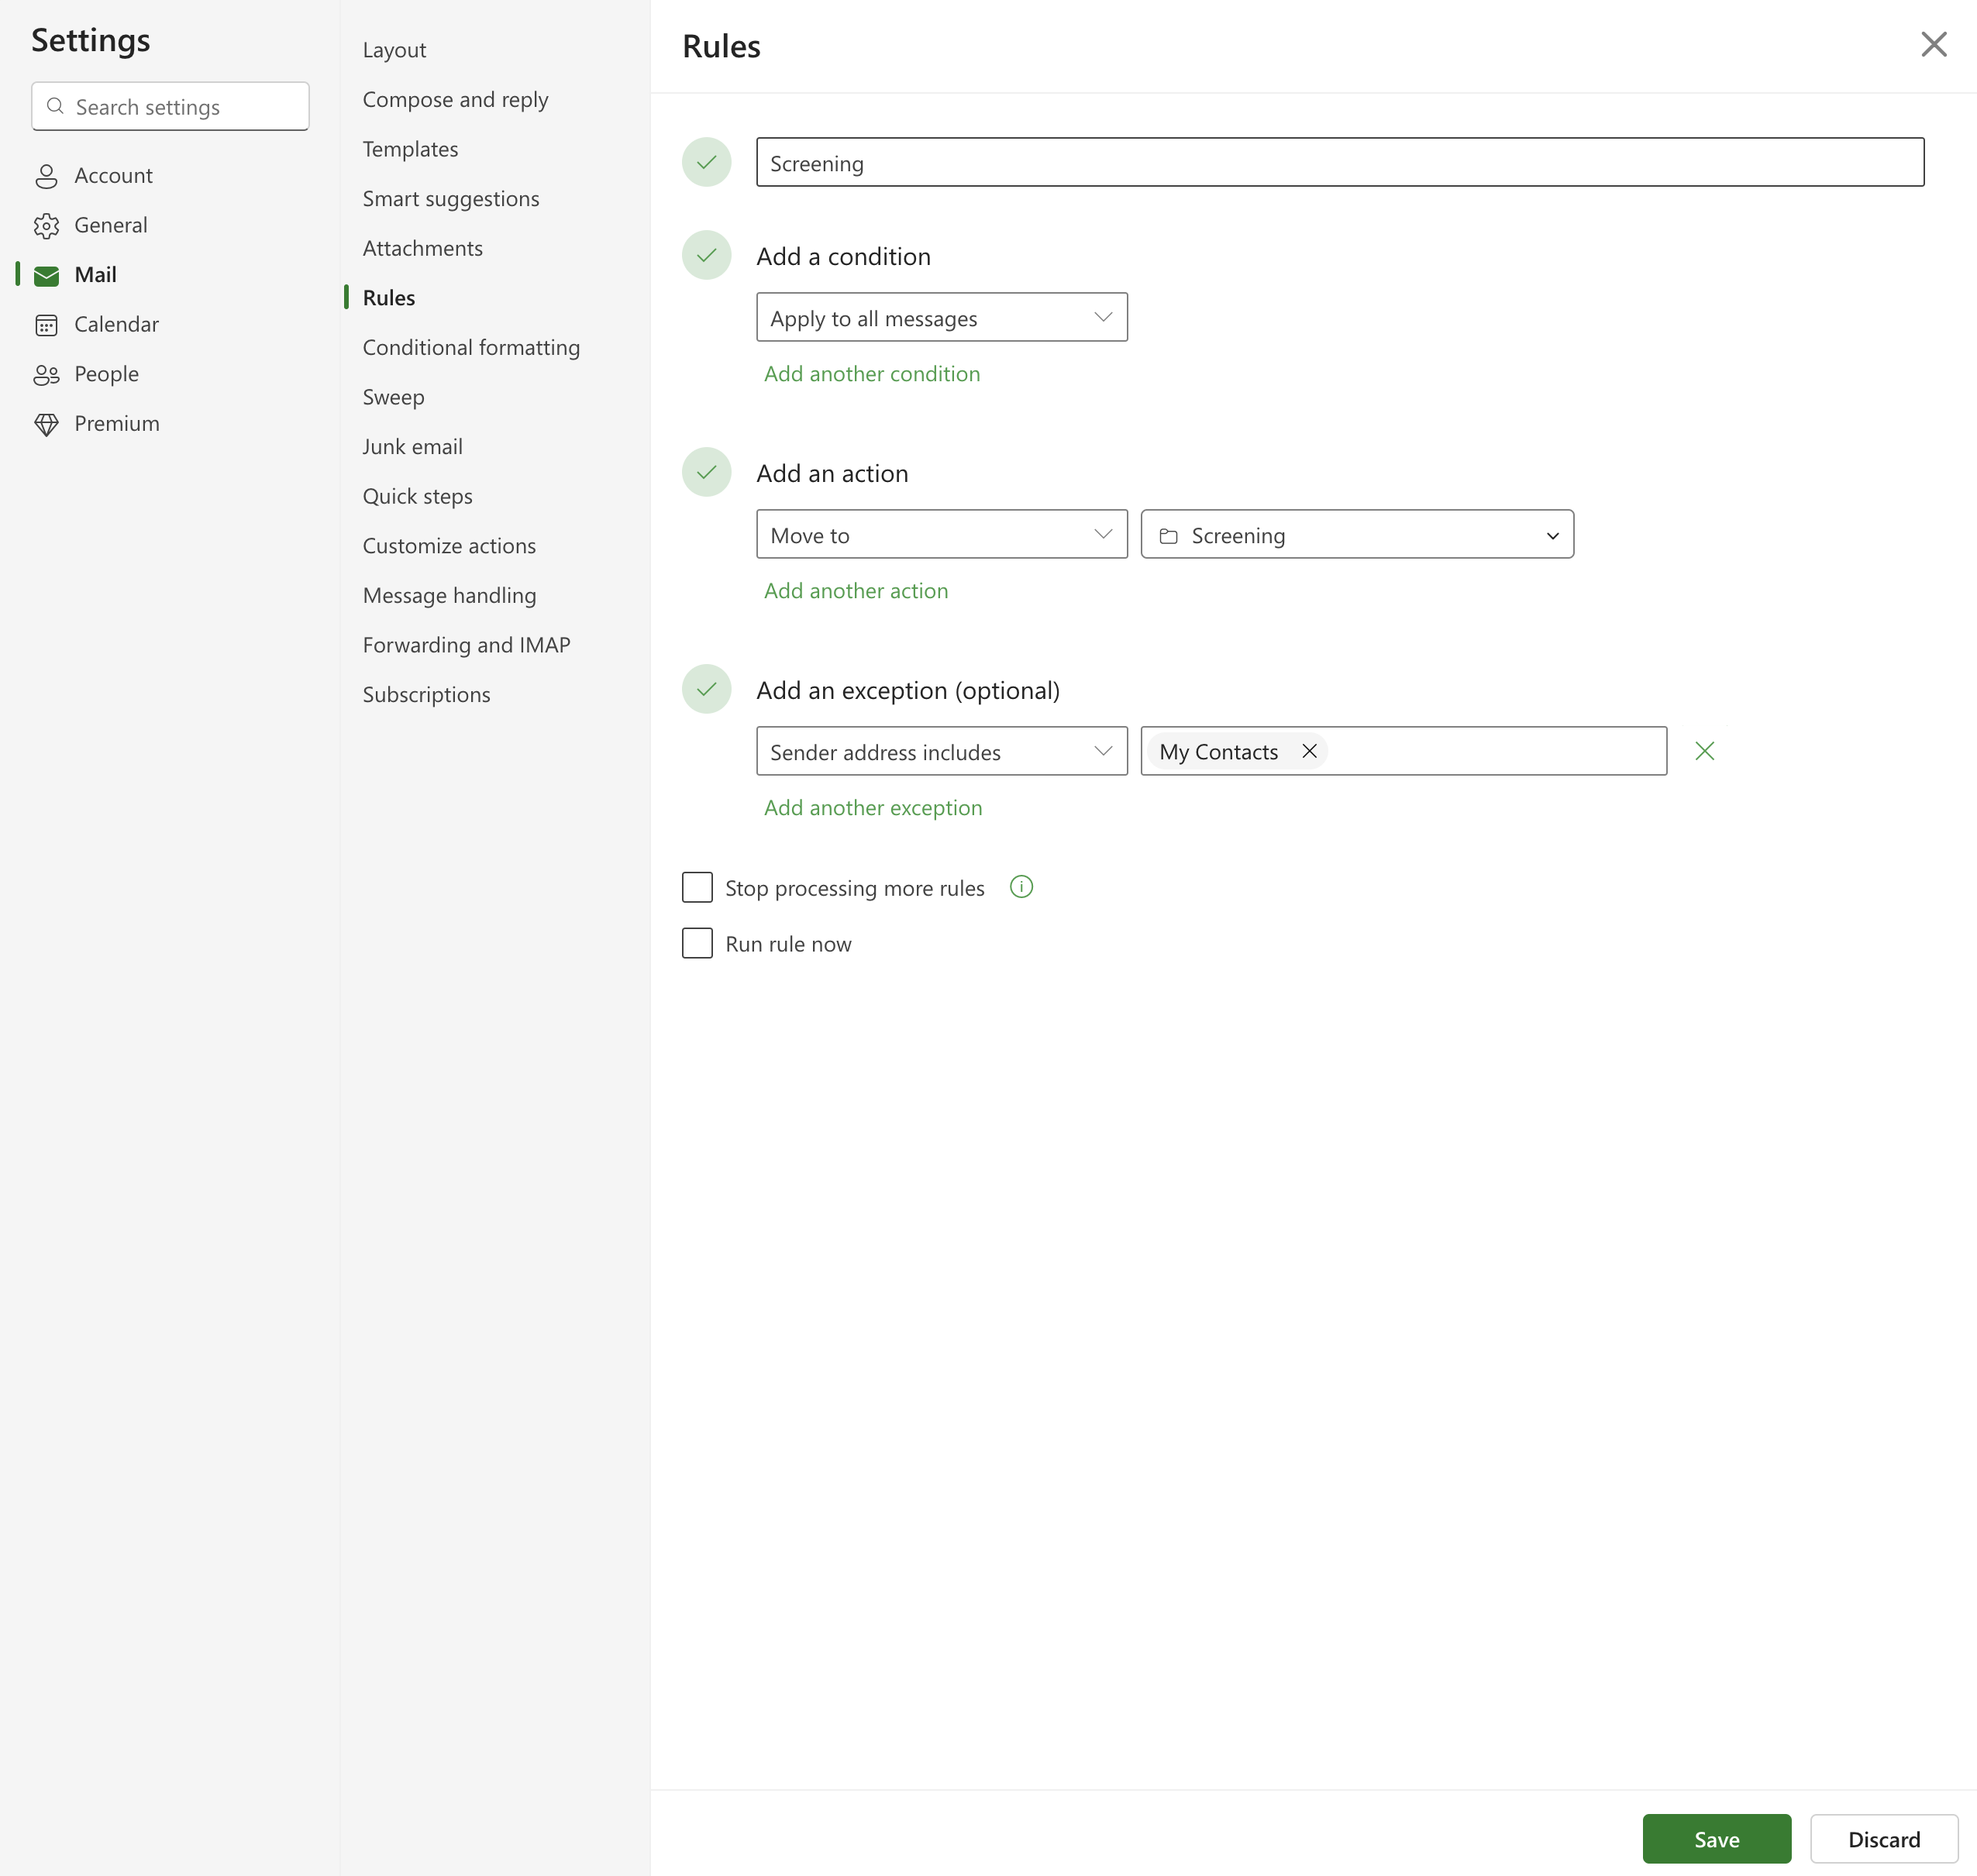Click the Save button

click(1716, 1839)
